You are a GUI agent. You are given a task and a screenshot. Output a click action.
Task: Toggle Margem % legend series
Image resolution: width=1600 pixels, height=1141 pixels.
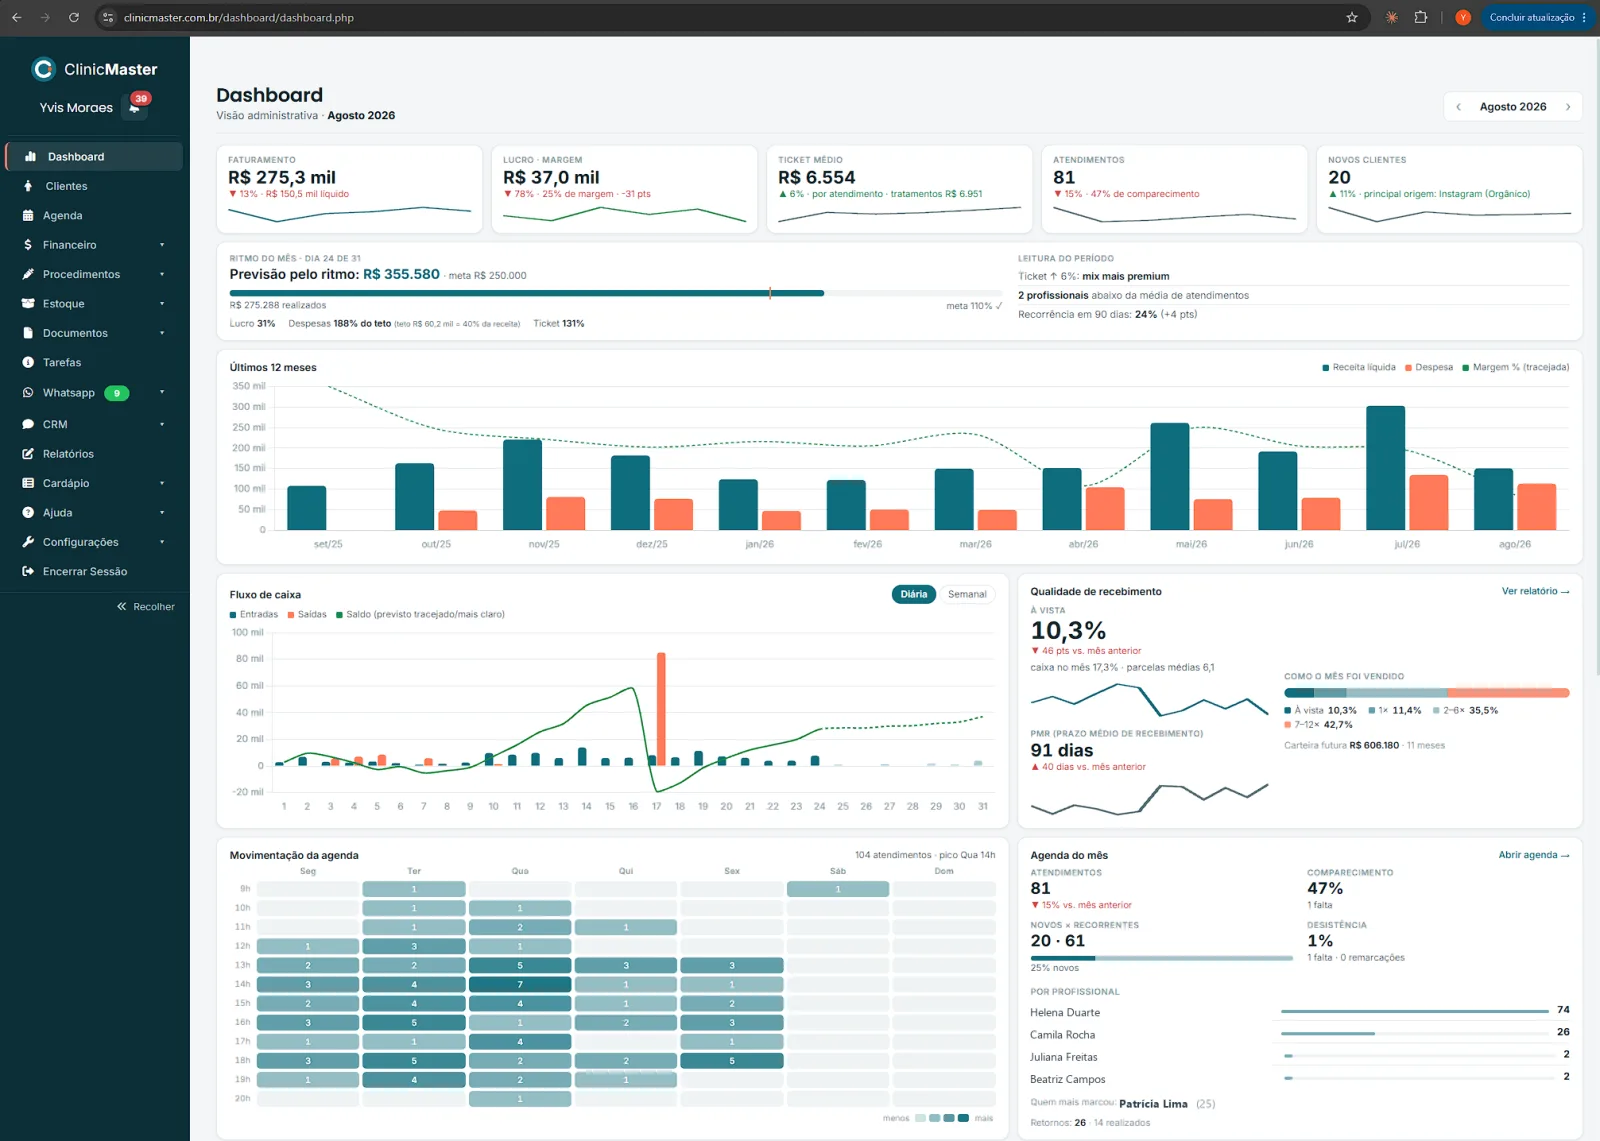1516,367
